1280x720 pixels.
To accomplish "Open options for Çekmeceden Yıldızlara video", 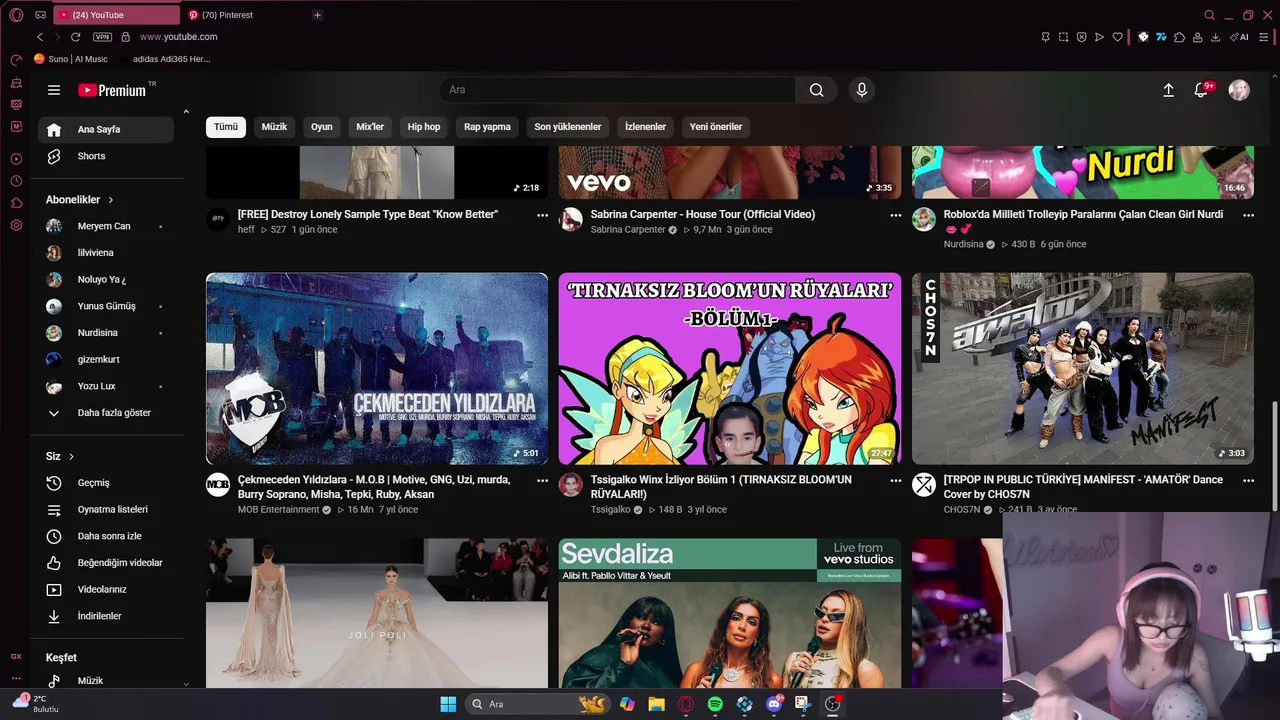I will pos(542,481).
